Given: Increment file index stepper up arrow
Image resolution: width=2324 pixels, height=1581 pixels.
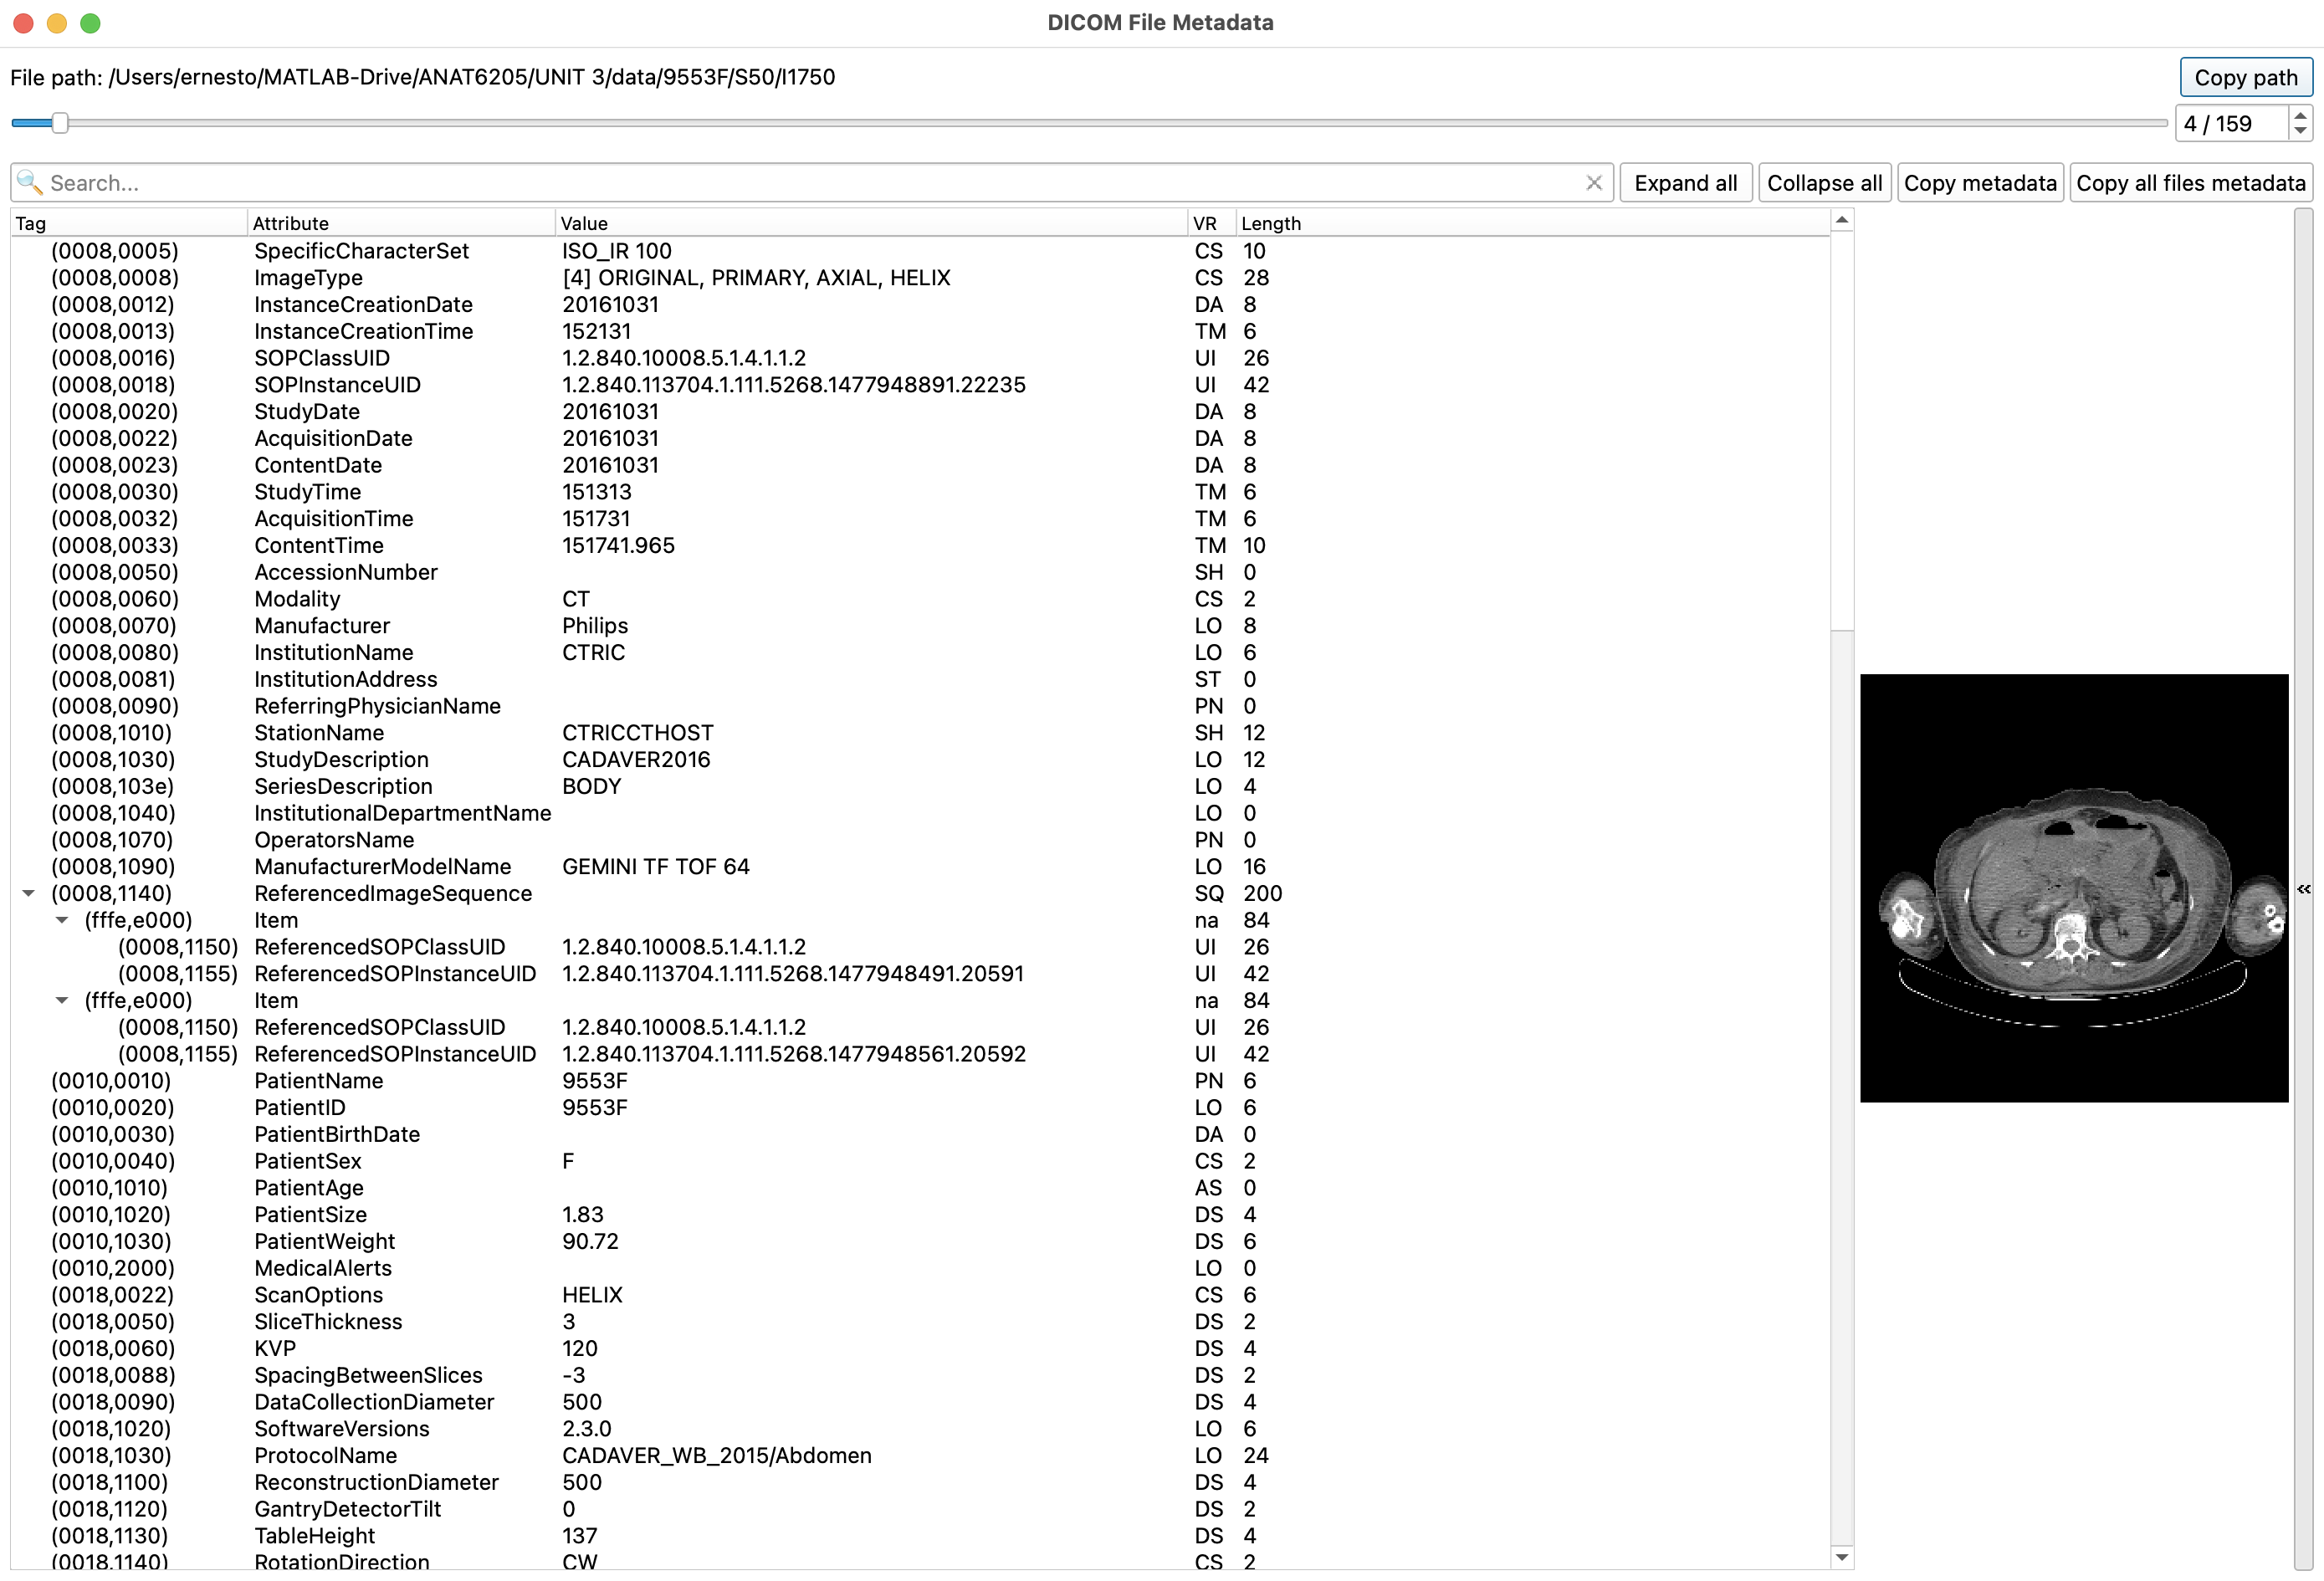Looking at the screenshot, I should (x=2300, y=115).
